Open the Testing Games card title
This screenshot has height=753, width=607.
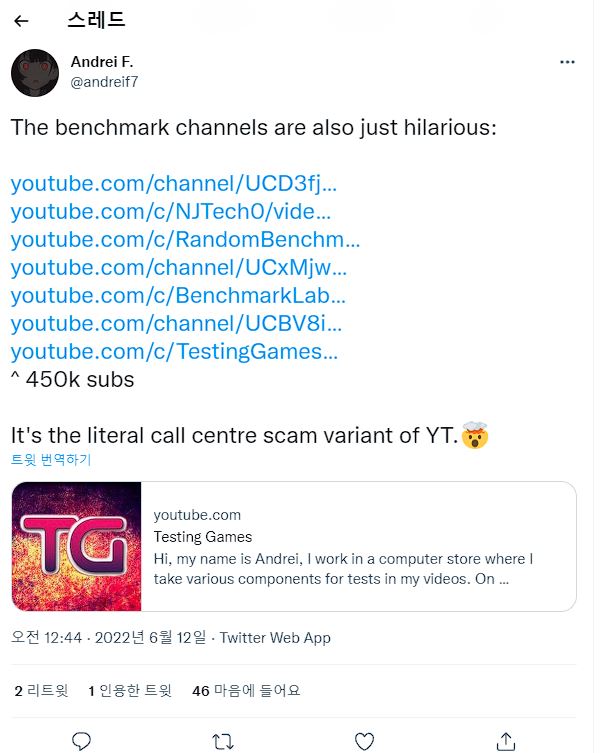[203, 537]
